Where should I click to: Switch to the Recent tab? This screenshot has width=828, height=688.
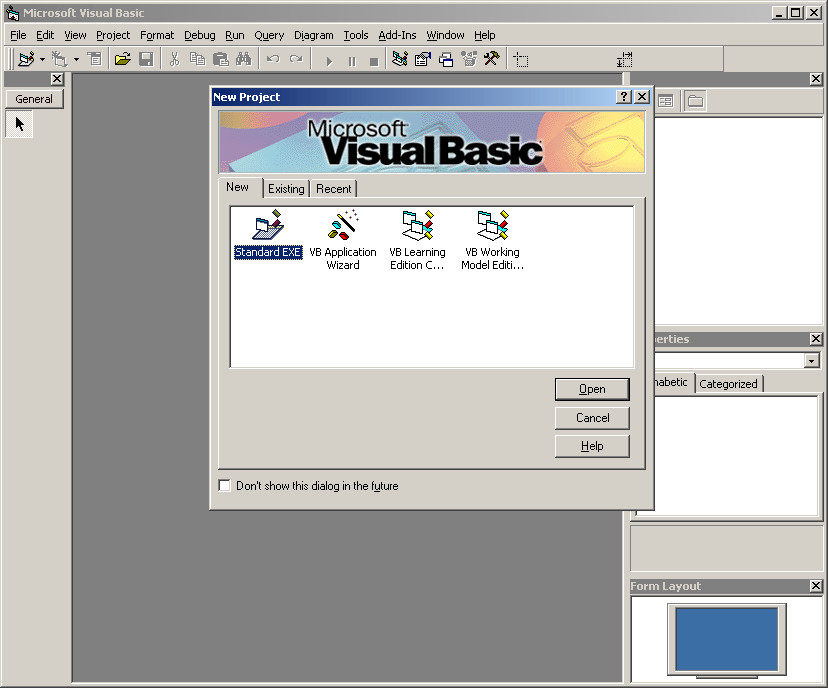(x=334, y=189)
